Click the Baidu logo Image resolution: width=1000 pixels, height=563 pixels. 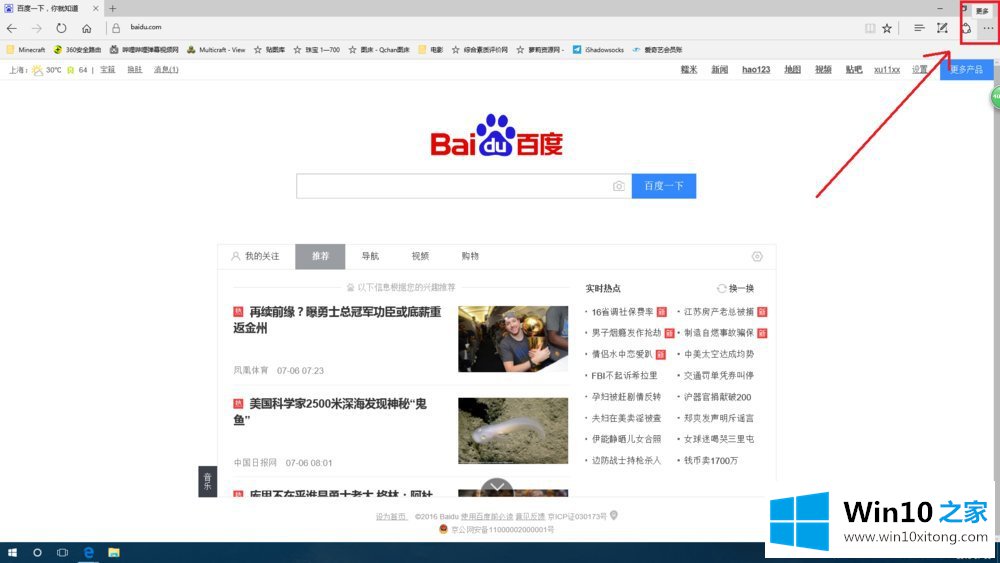496,135
